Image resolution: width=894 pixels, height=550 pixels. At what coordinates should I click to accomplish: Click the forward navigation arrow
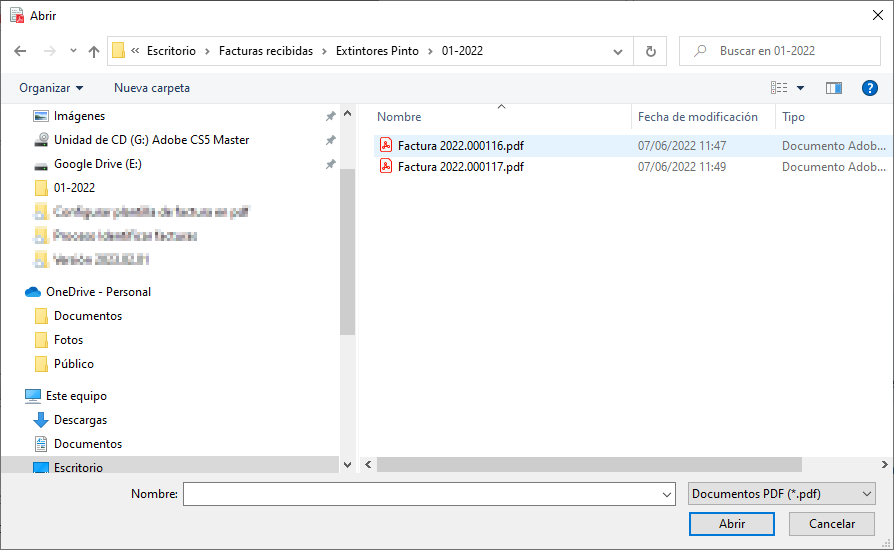pos(50,51)
